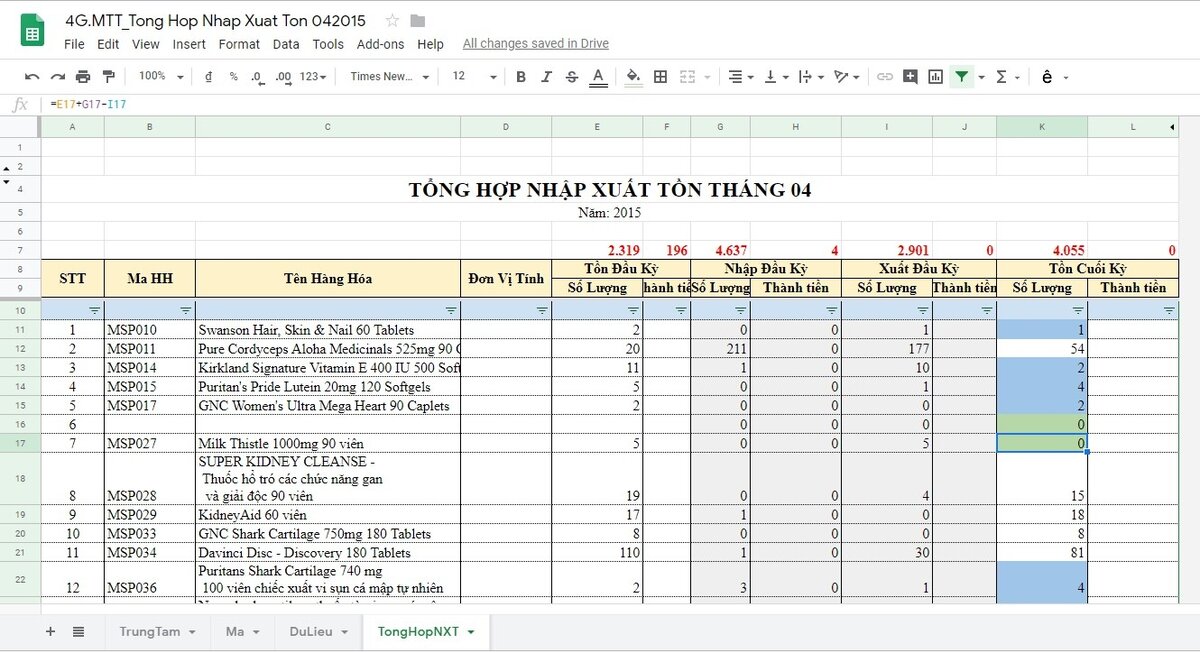Open fill color picker

click(633, 77)
